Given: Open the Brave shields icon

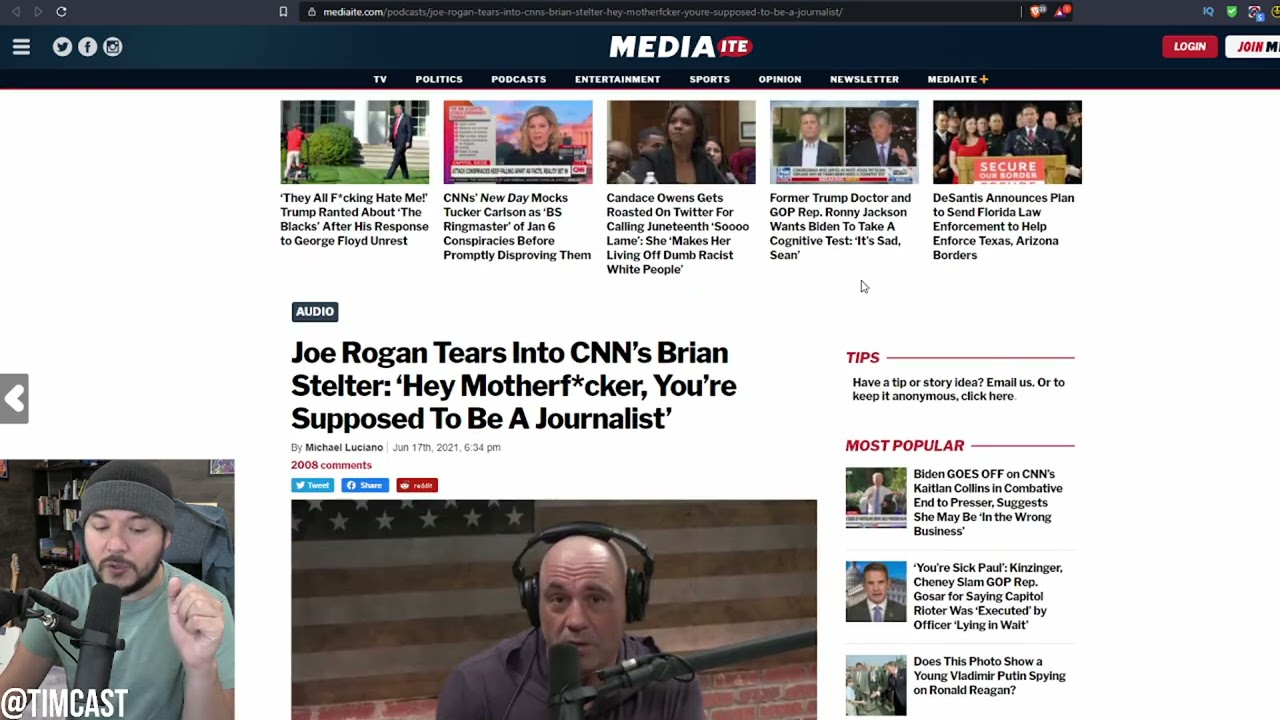Looking at the screenshot, I should (1036, 12).
